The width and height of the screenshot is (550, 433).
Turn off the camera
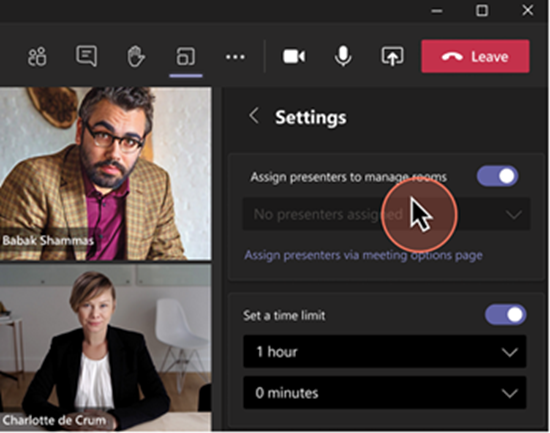click(294, 56)
